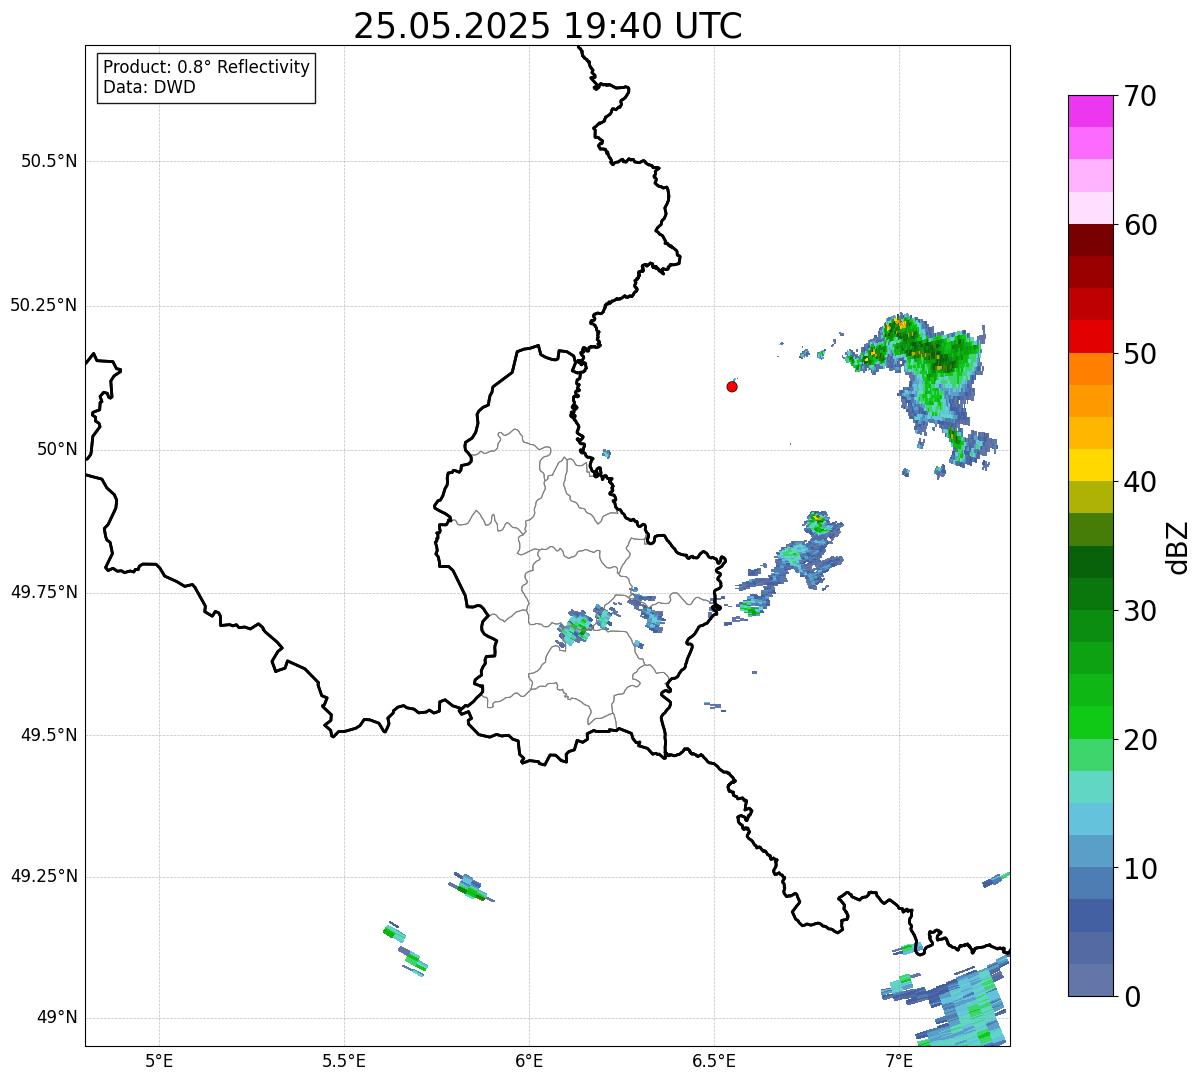Click the 49.25°N latitude label

pyautogui.click(x=44, y=876)
